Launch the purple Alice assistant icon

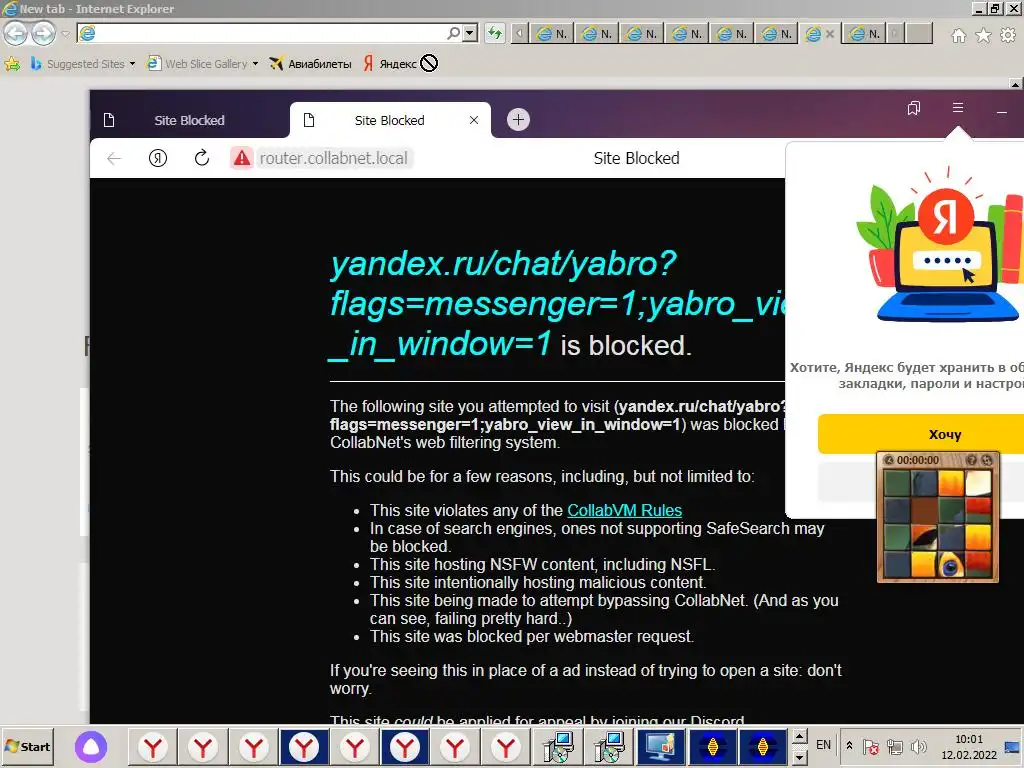click(91, 747)
